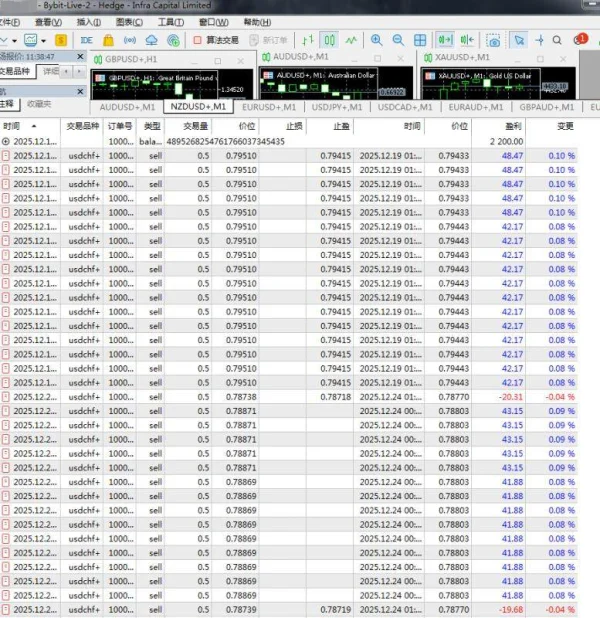This screenshot has width=600, height=618.
Task: Click the 交易品种 symbol column header
Action: tap(83, 127)
